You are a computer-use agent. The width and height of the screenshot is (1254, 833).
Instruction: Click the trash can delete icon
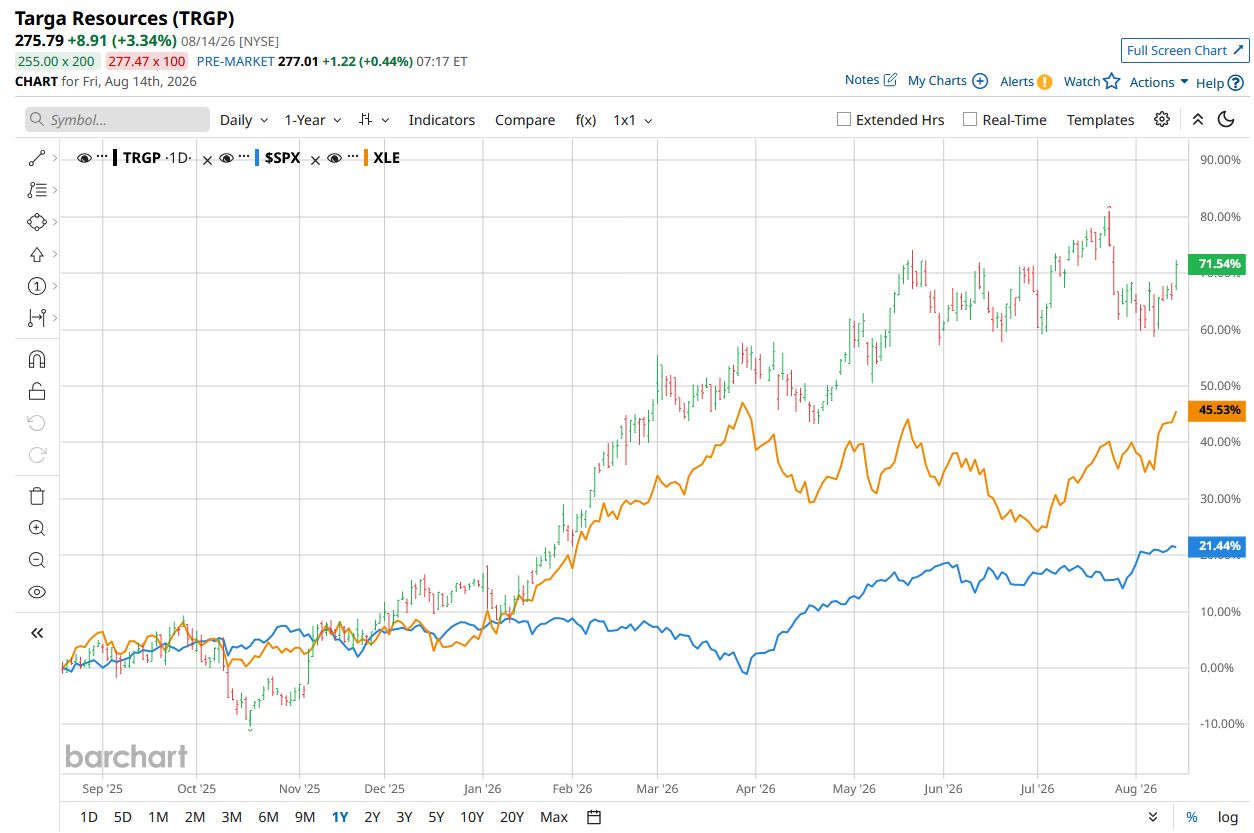(37, 496)
